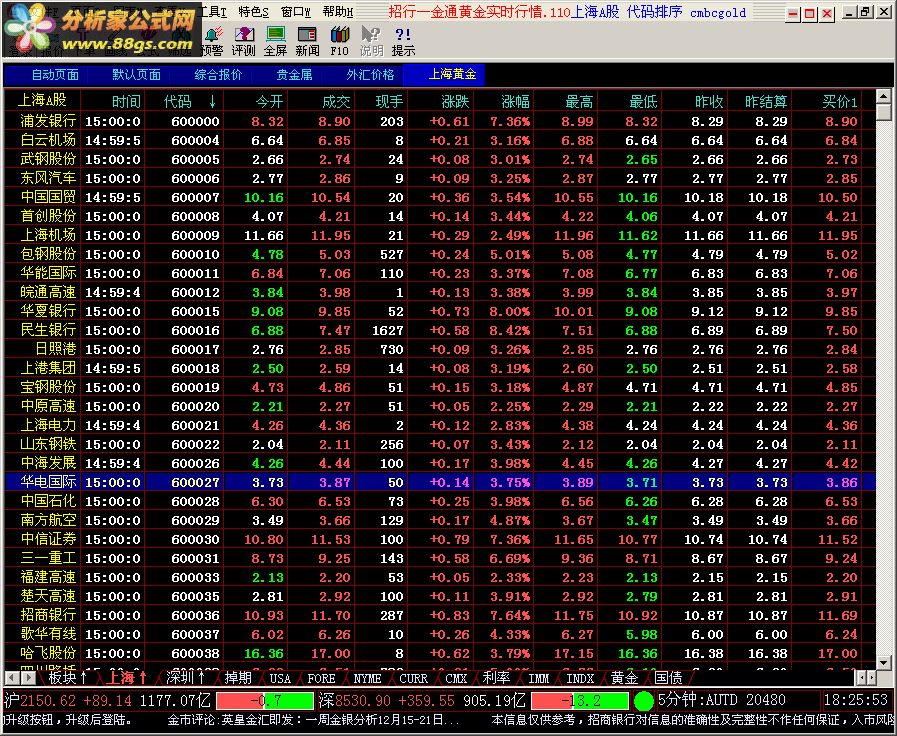Click the 说明 help pointer icon
The width and height of the screenshot is (897, 736).
coord(371,41)
